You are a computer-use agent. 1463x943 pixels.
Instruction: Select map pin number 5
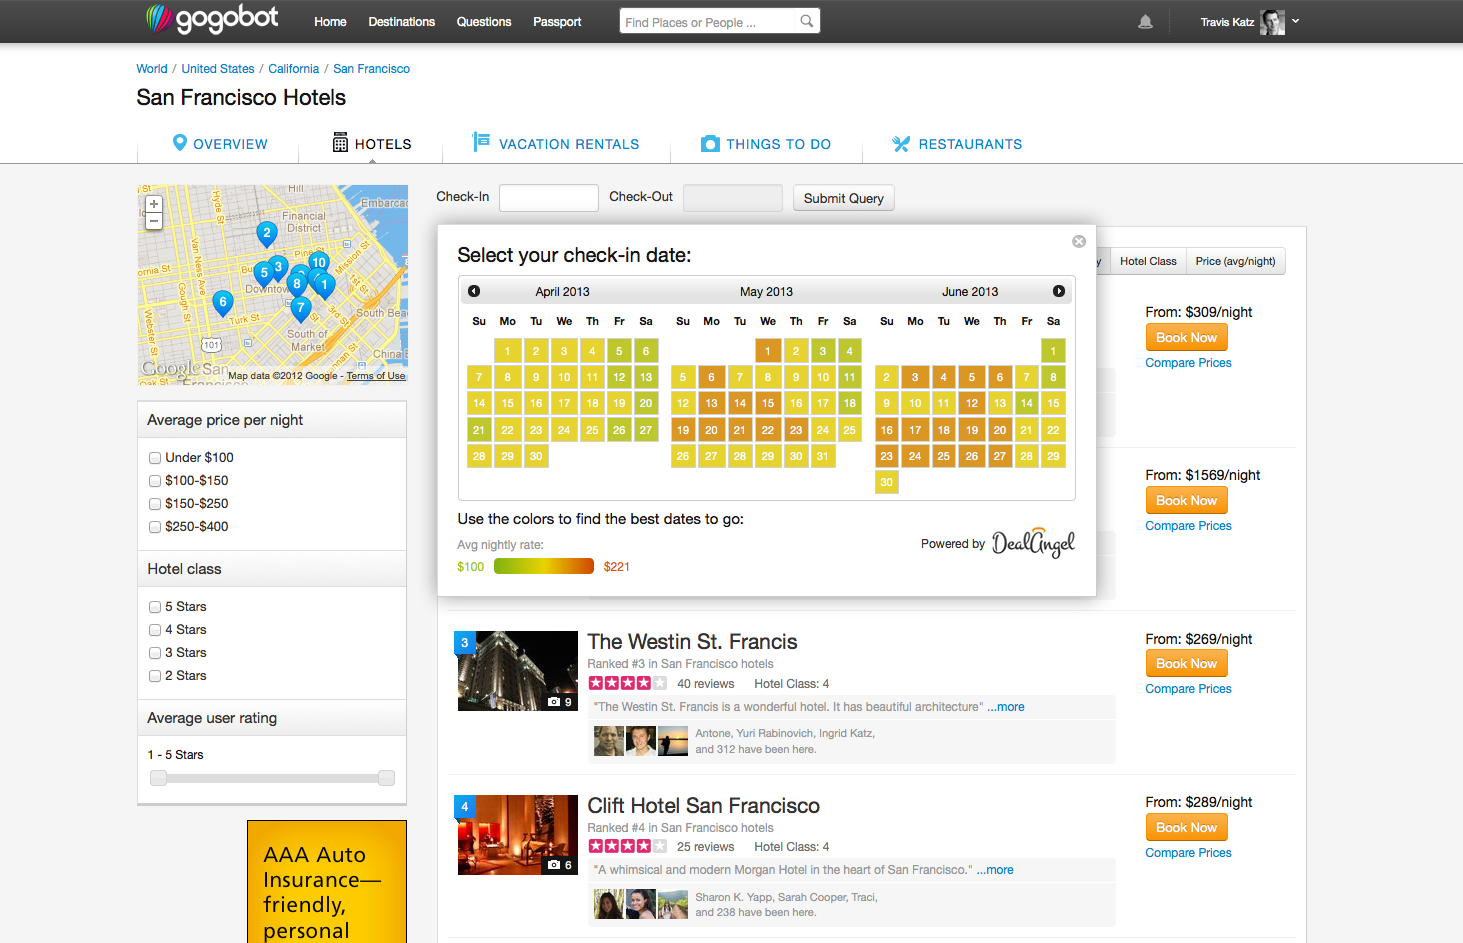[263, 272]
